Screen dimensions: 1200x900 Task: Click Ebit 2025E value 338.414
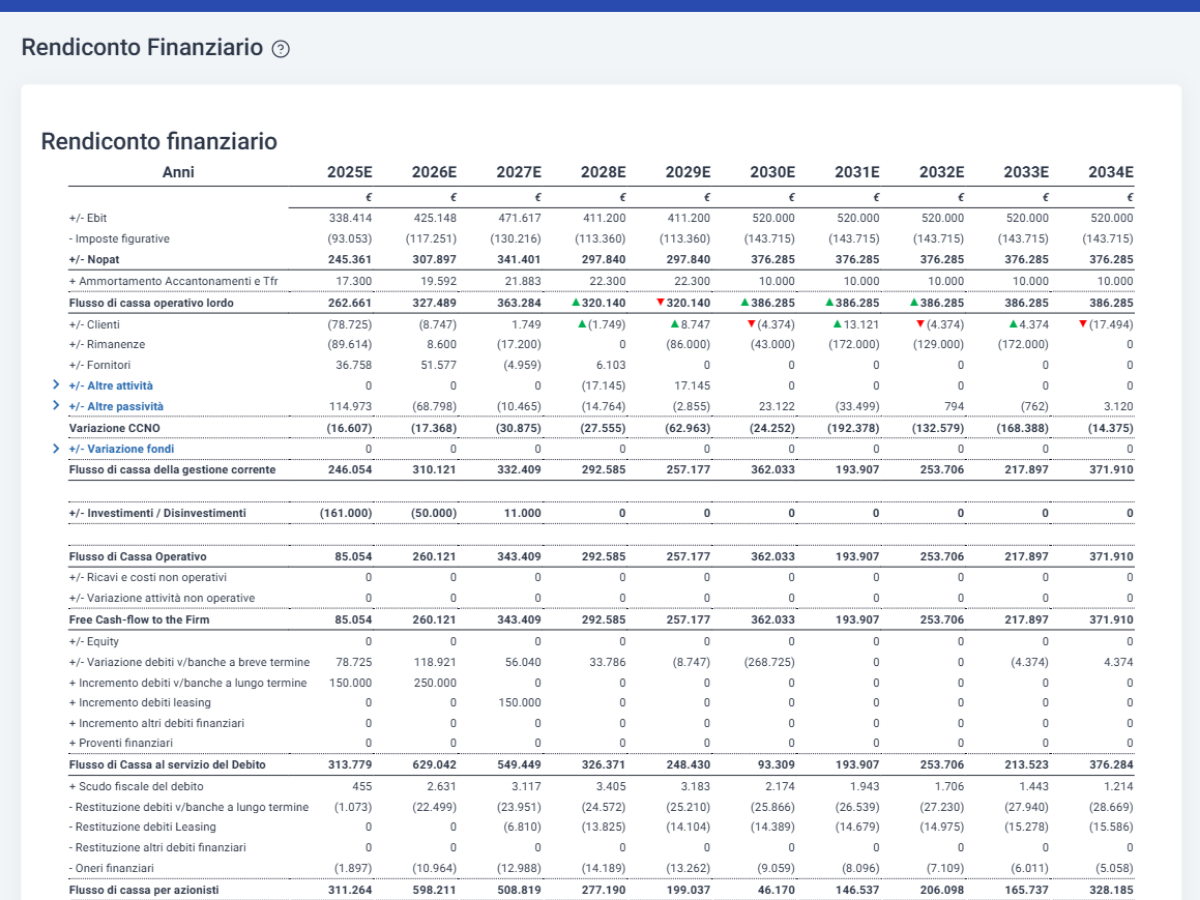[x=350, y=217]
